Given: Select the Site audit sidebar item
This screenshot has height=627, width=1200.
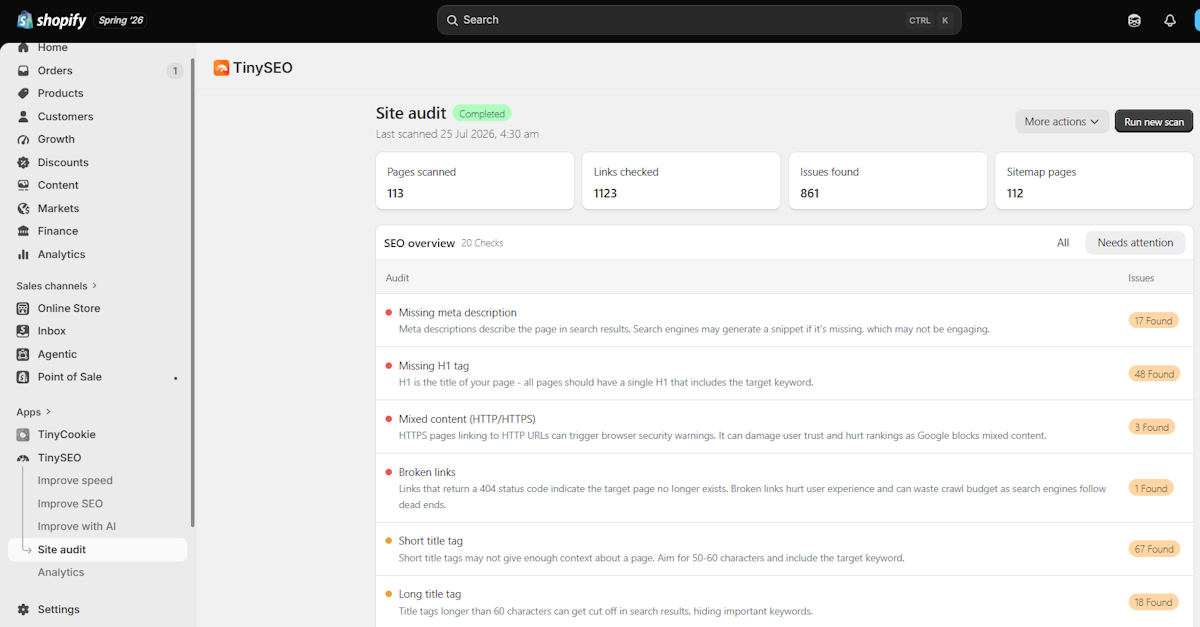Looking at the screenshot, I should 97,550.
